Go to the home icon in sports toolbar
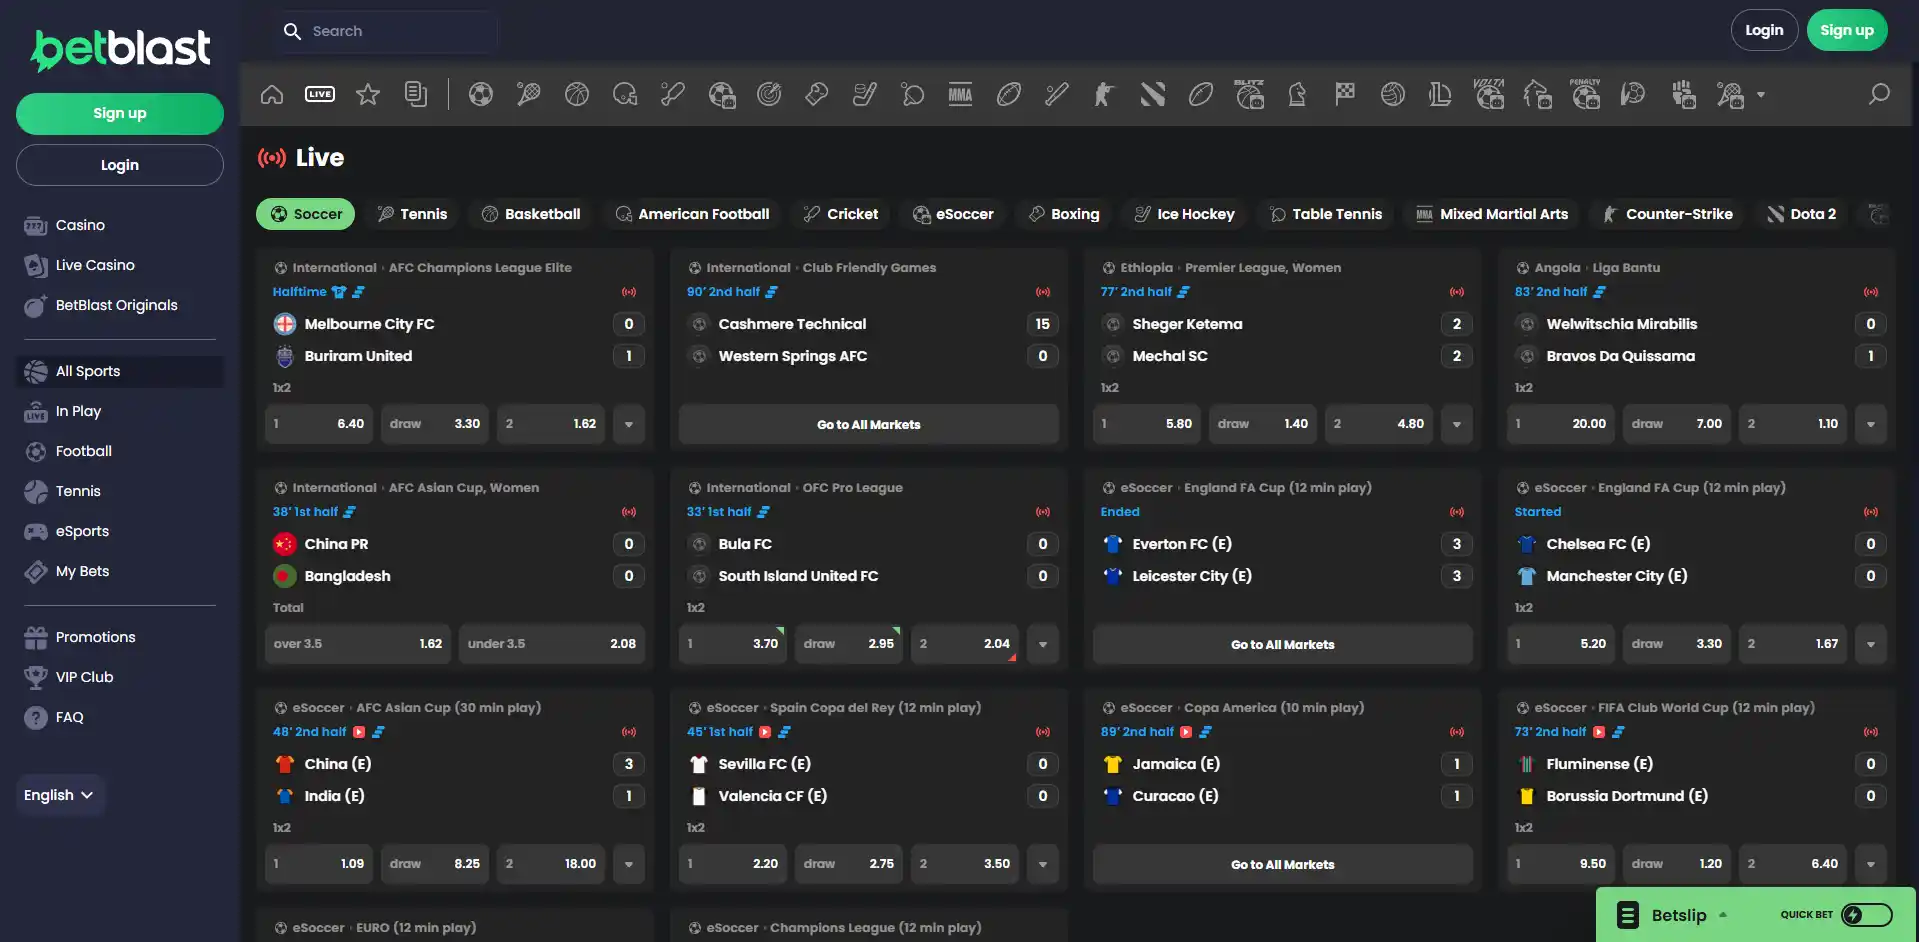Image resolution: width=1919 pixels, height=942 pixels. coord(272,94)
